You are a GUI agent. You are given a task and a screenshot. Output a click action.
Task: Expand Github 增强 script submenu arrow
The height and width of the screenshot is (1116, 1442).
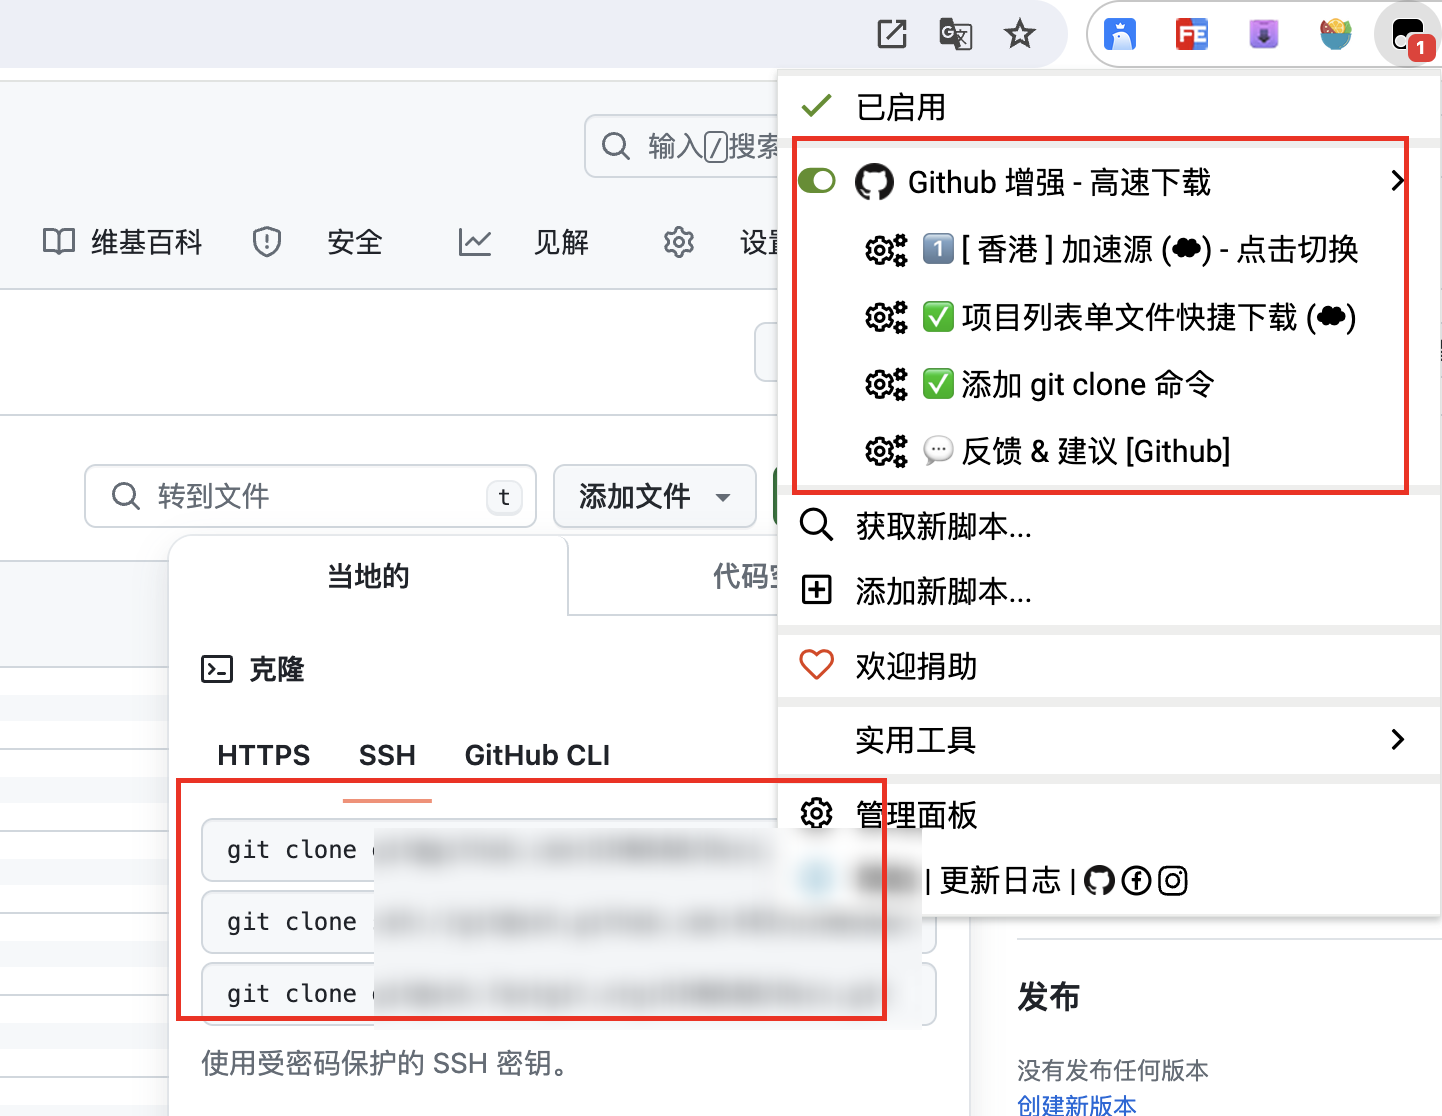tap(1397, 181)
